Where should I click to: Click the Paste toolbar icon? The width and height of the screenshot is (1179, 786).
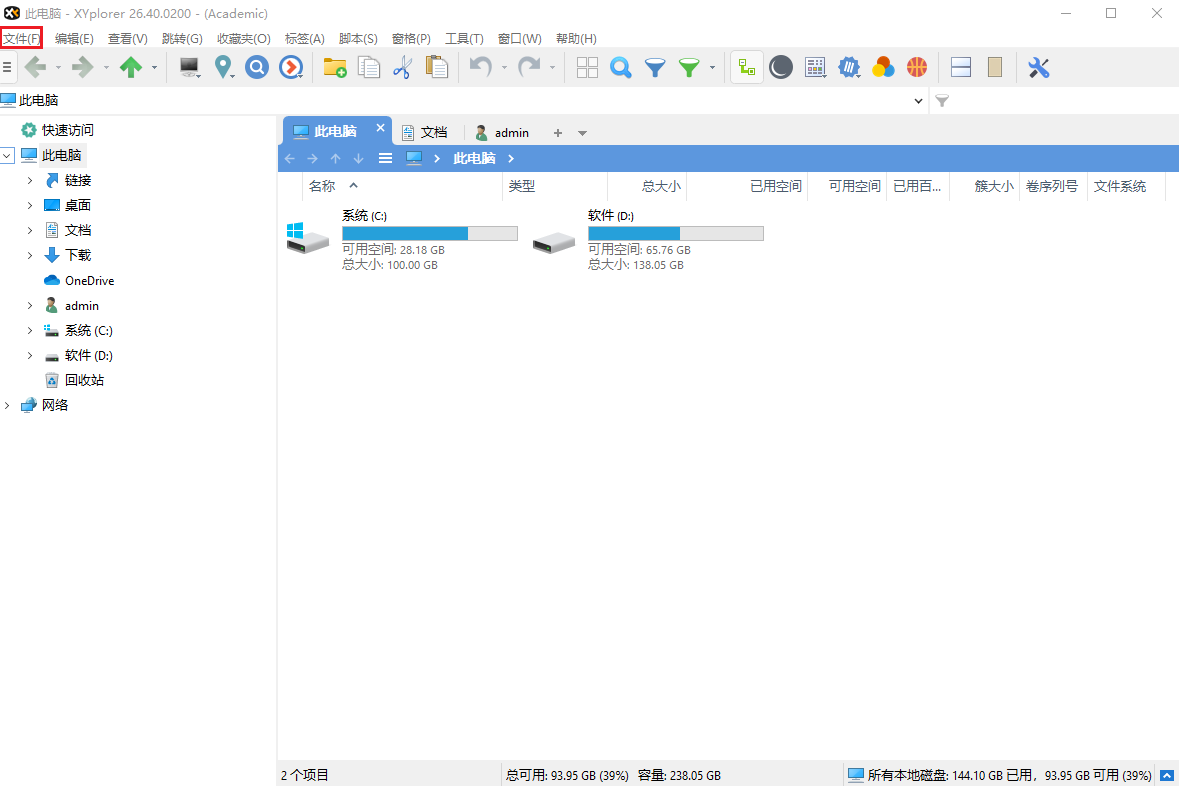coord(437,67)
